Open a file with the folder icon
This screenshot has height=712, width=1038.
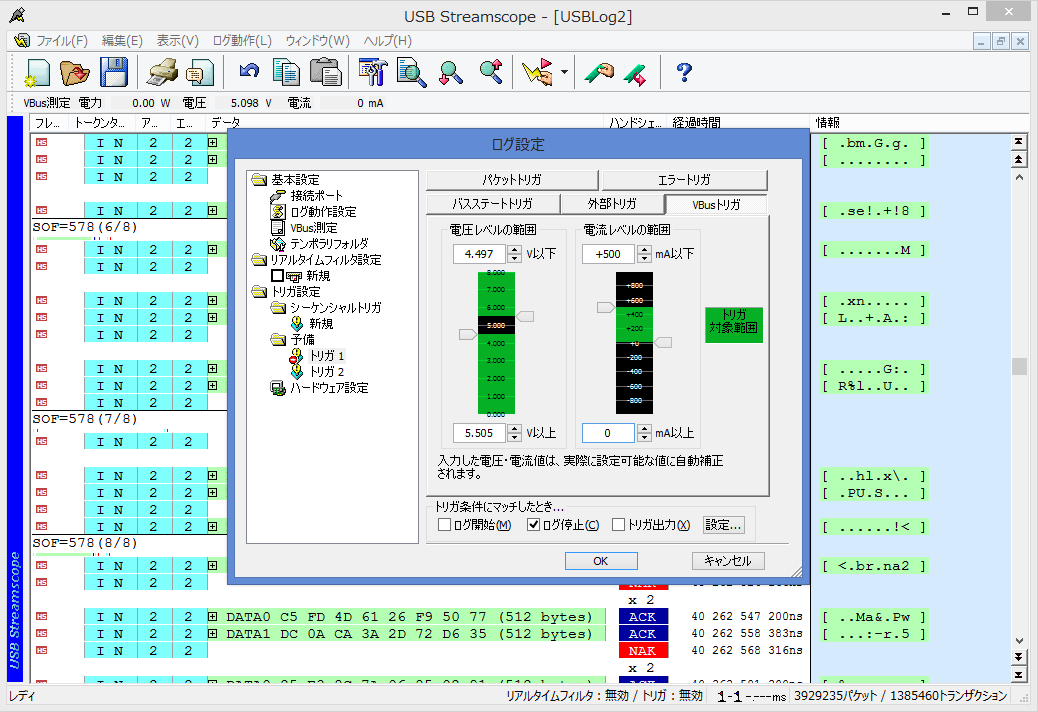[75, 72]
